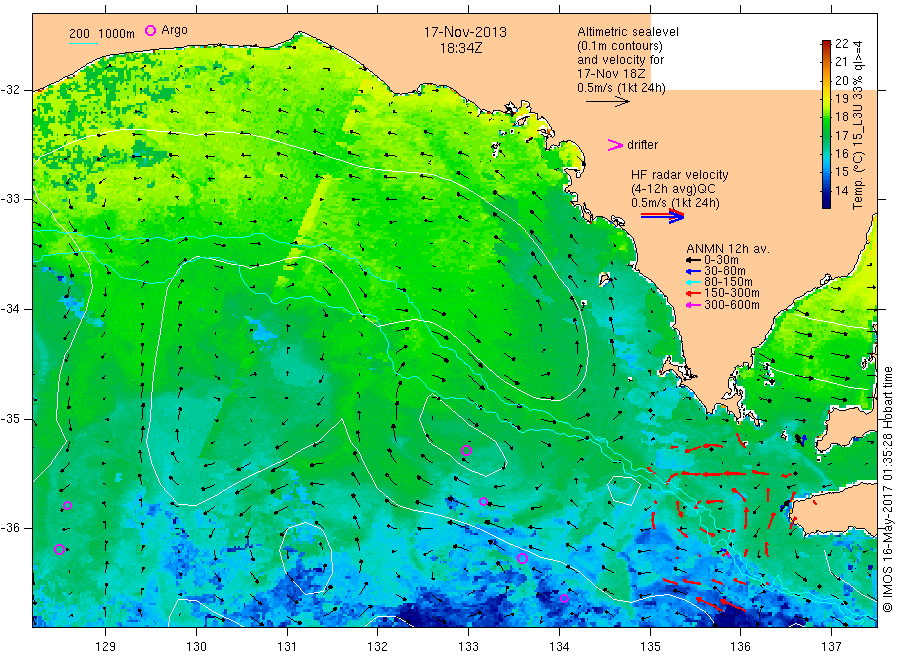Click the "Argo" legend label
The height and width of the screenshot is (660, 900).
[174, 30]
